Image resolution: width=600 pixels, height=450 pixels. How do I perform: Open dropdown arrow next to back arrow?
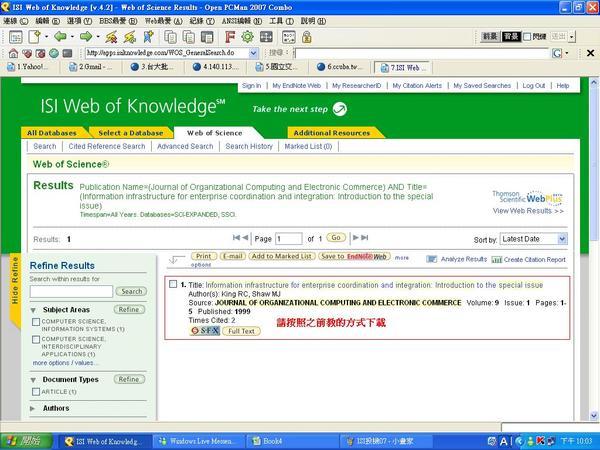click(72, 37)
